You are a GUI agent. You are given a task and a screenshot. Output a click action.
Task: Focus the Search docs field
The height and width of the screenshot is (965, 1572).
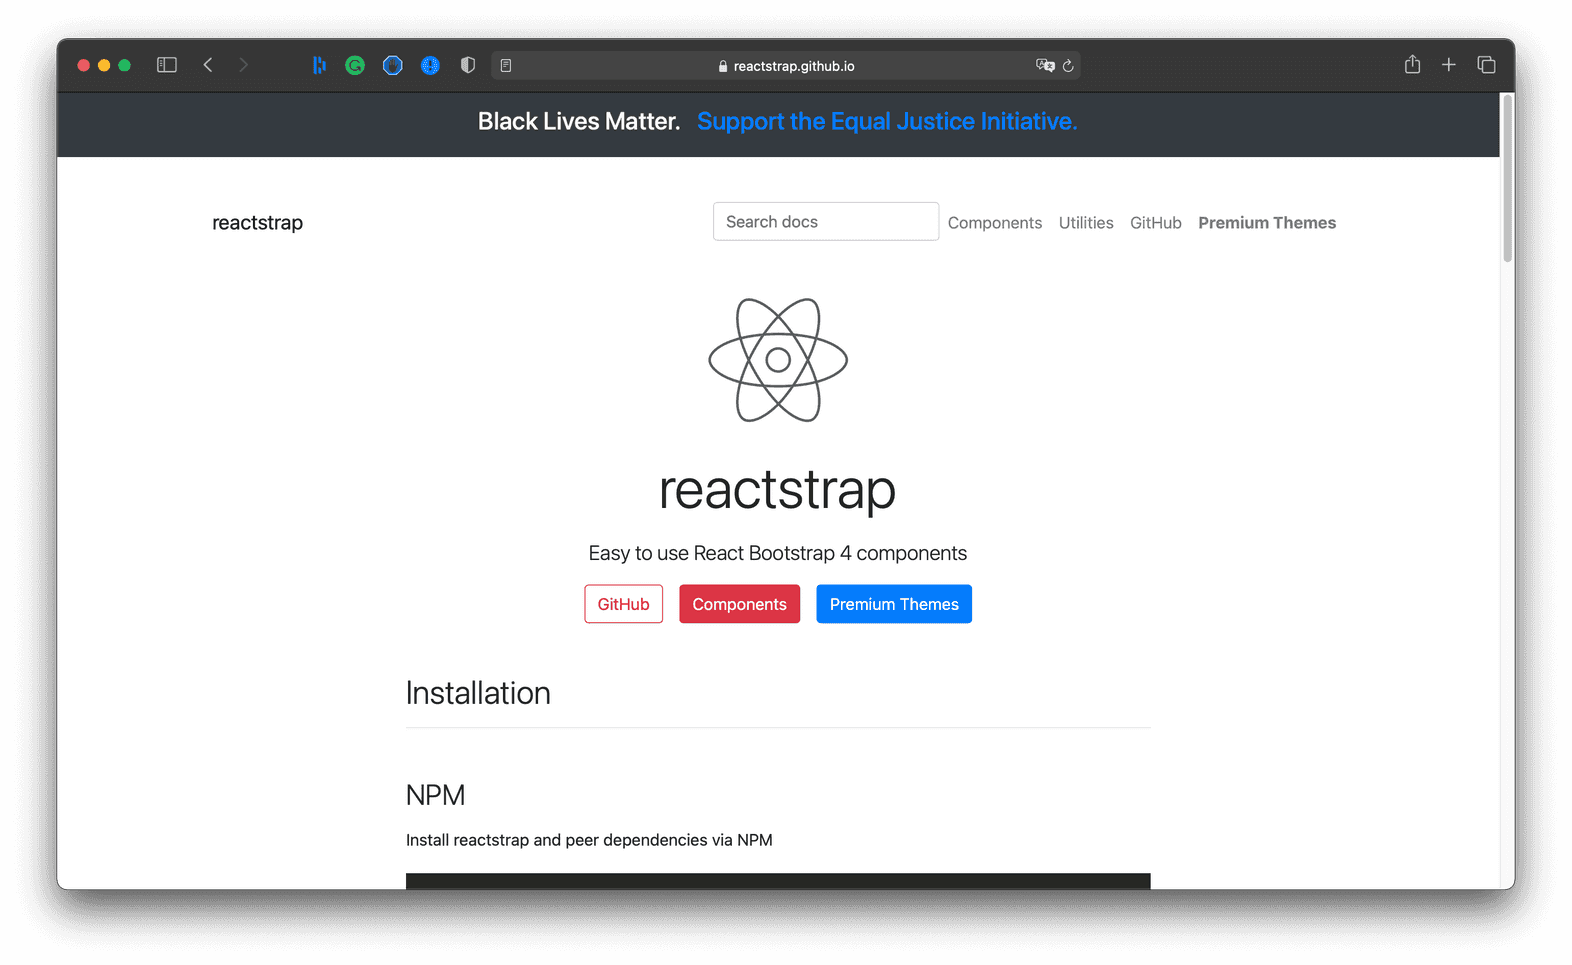point(826,221)
